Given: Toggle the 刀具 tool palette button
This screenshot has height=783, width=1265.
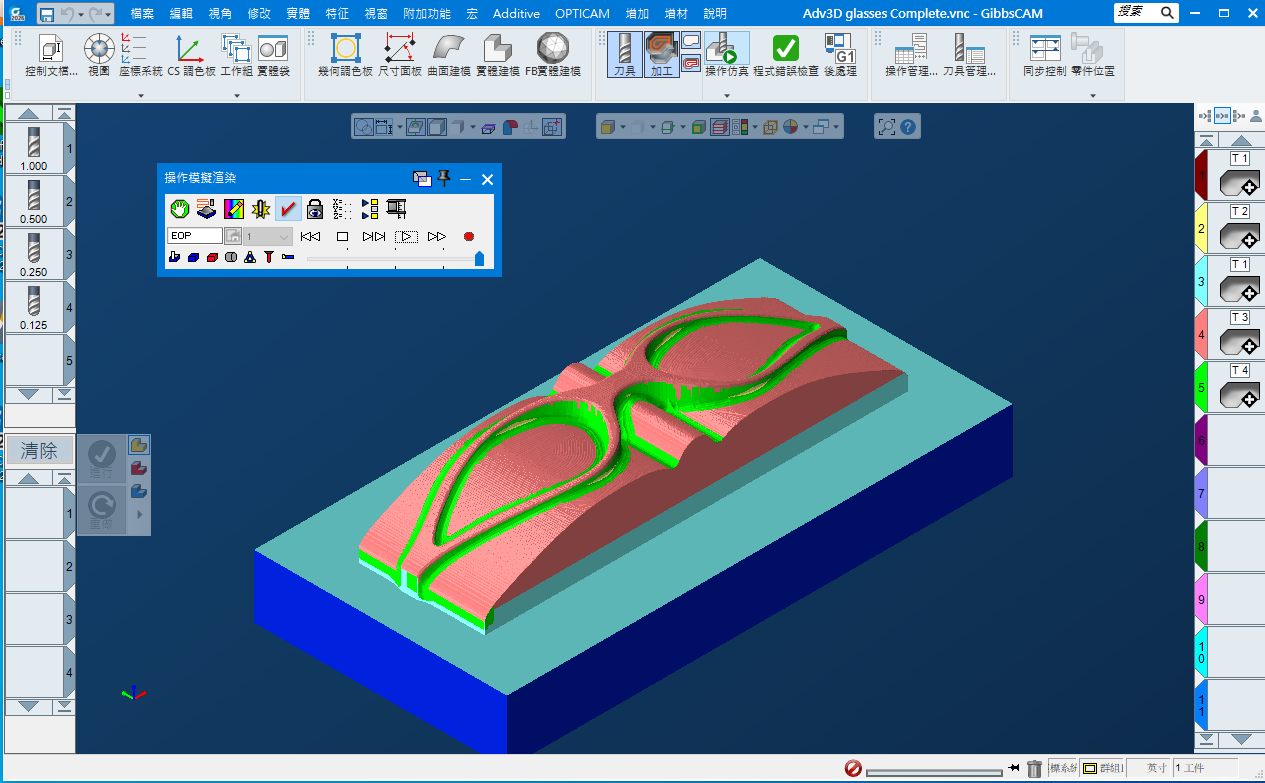Looking at the screenshot, I should (x=624, y=54).
